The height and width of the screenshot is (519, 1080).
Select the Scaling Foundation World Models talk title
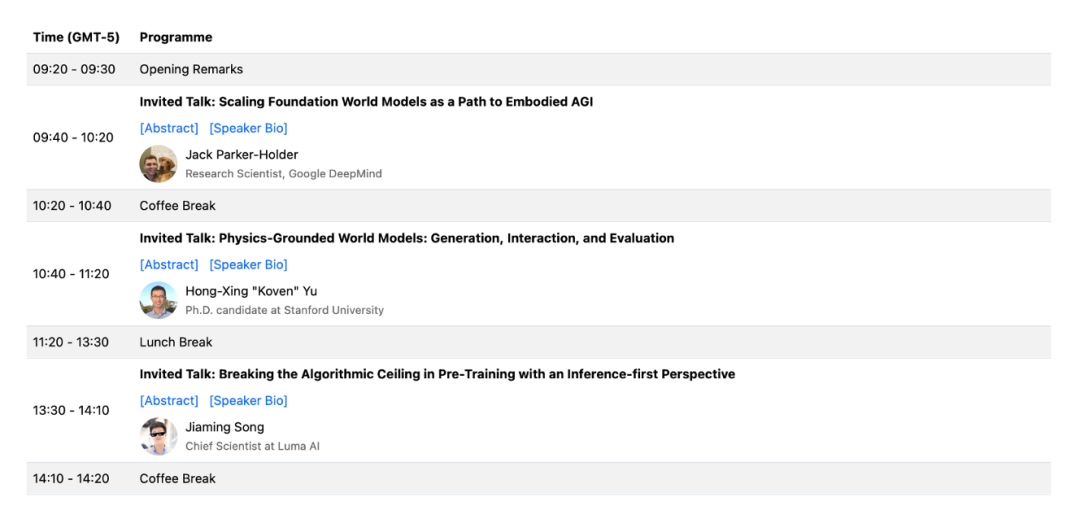pos(366,102)
